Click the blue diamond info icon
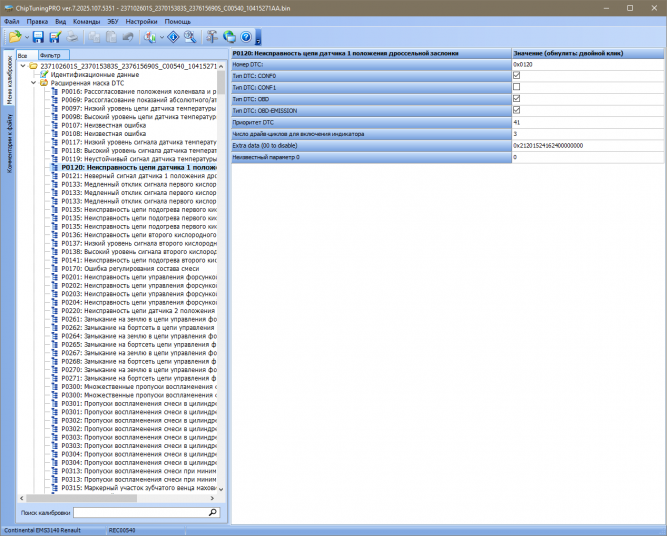667x536 pixels. pyautogui.click(x=173, y=37)
